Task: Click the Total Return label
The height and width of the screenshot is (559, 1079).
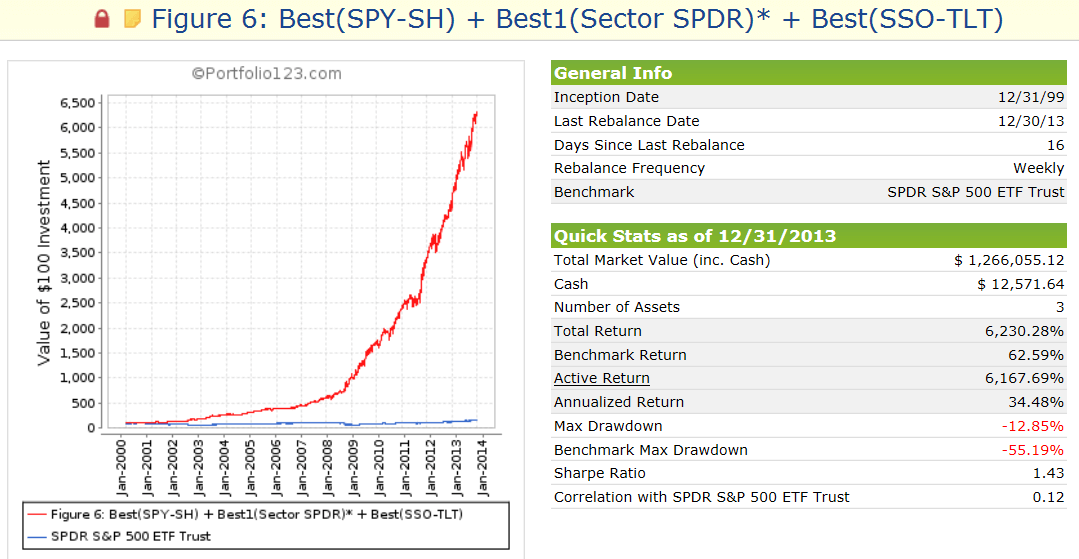Action: [x=598, y=331]
